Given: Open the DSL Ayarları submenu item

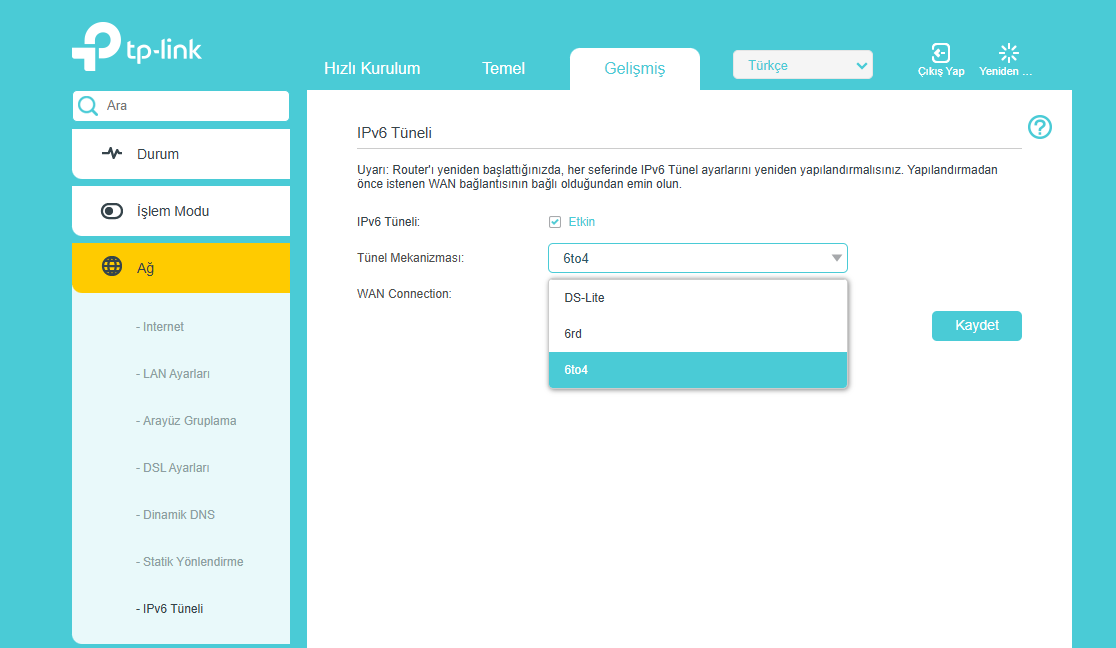Looking at the screenshot, I should click(x=172, y=468).
